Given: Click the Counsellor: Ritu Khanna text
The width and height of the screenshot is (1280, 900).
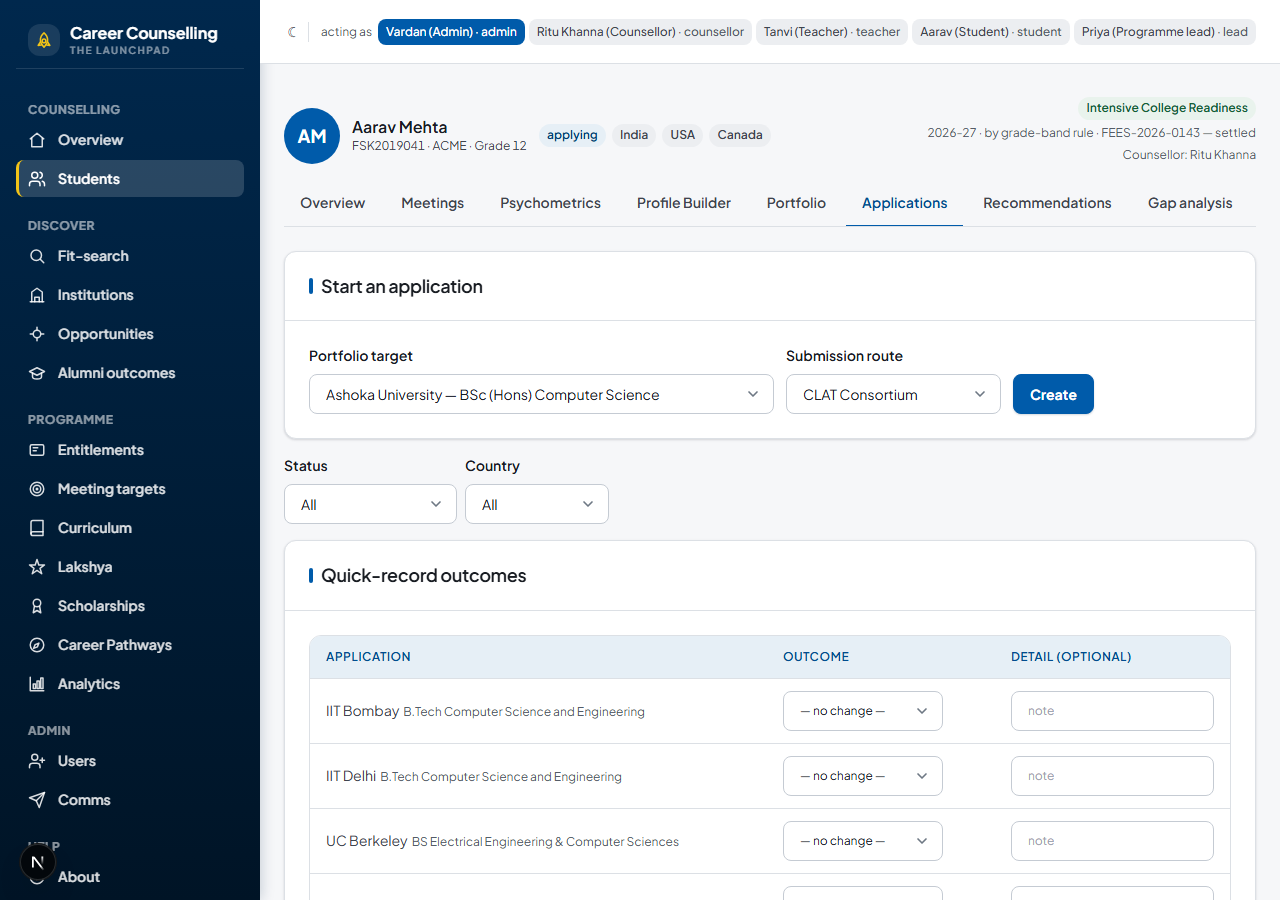Looking at the screenshot, I should point(1189,155).
